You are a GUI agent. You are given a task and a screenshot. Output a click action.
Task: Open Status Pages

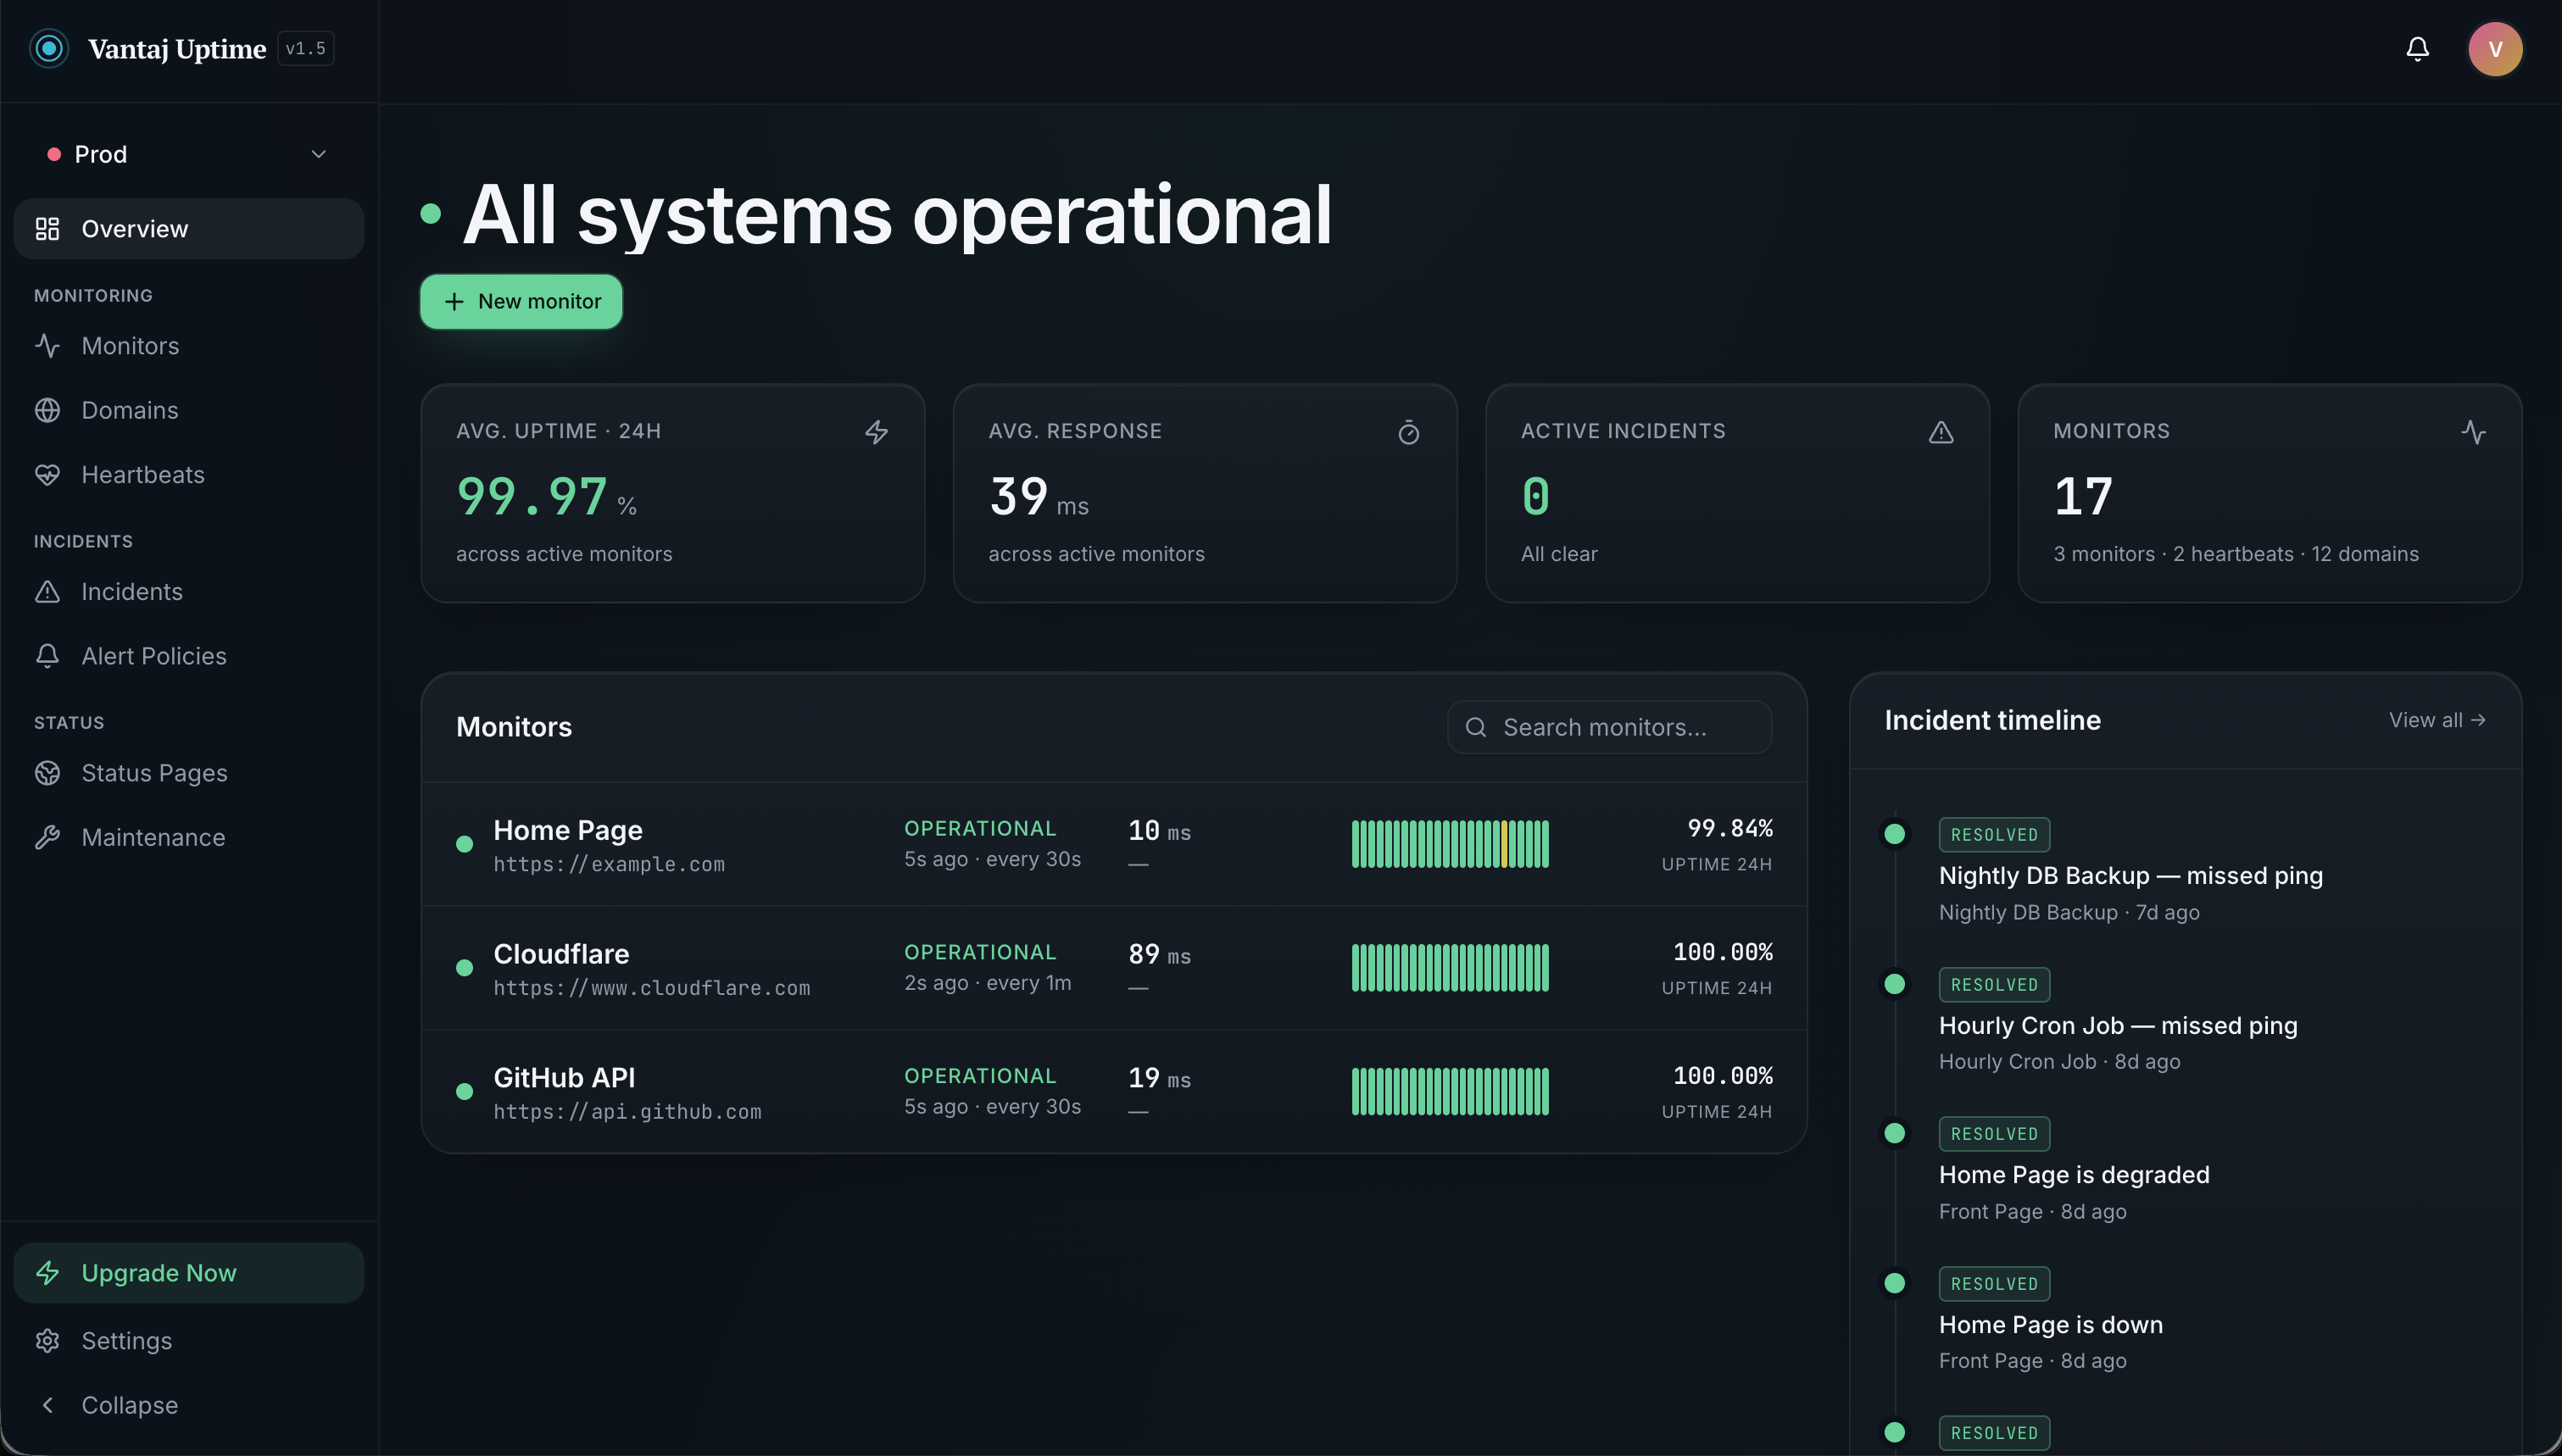pos(189,773)
